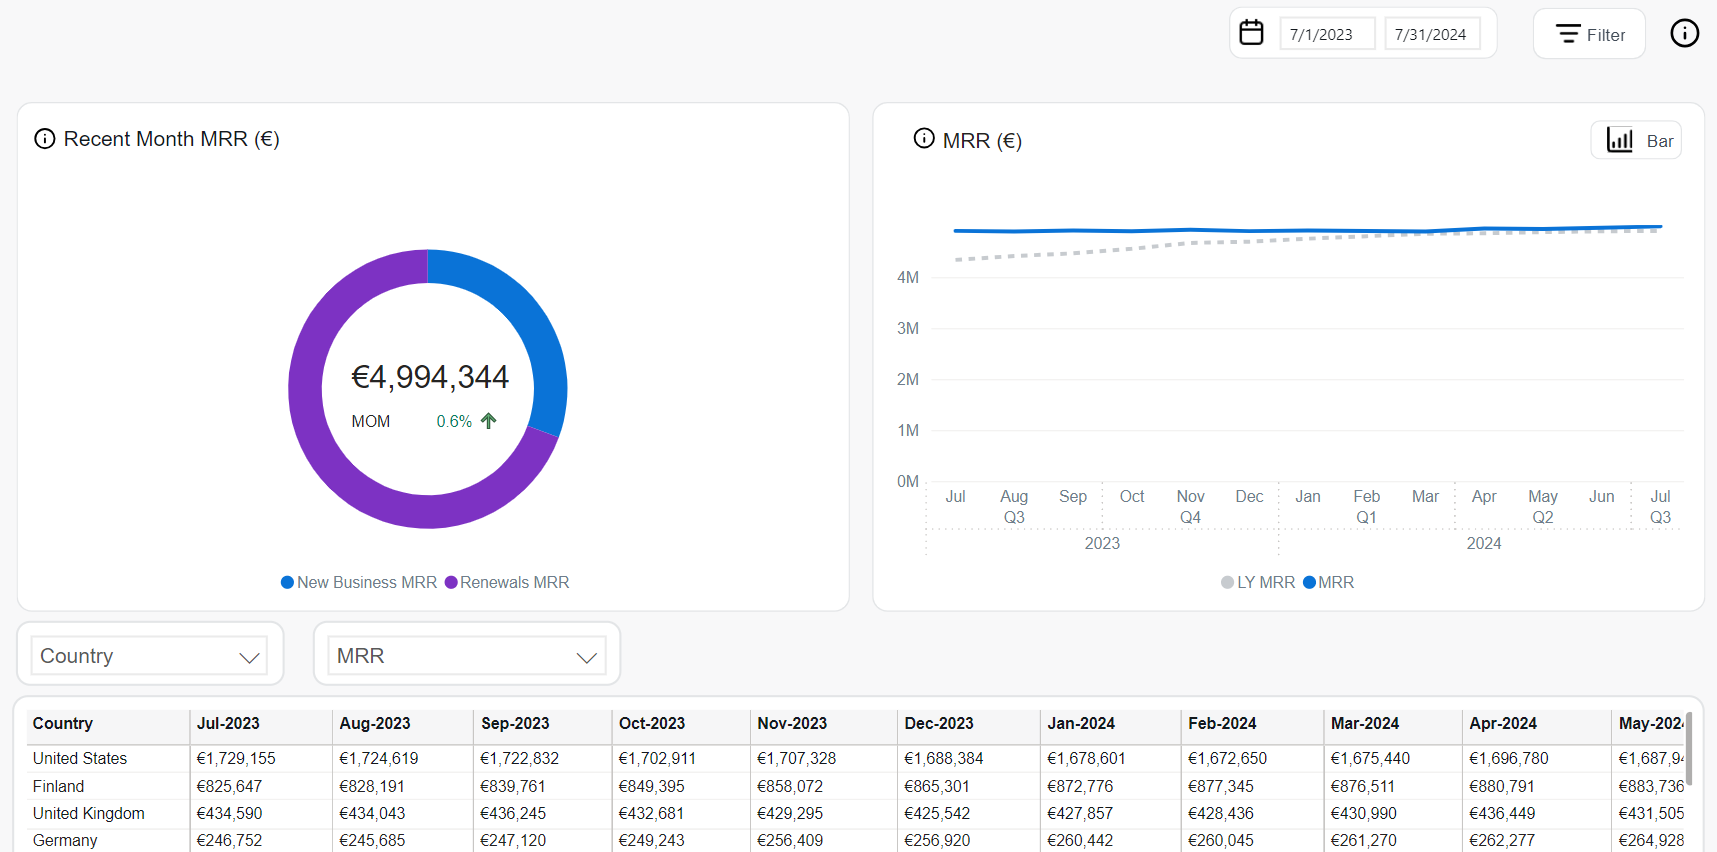Select the Germany row label
The width and height of the screenshot is (1717, 852).
[x=65, y=840]
